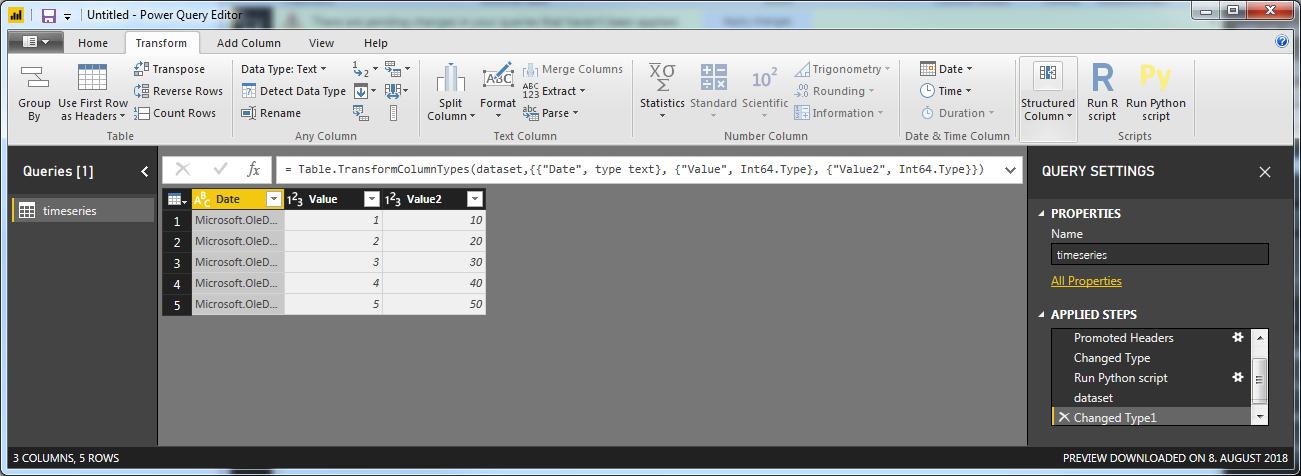Open the Split Column menu
The image size is (1301, 476).
tap(450, 93)
